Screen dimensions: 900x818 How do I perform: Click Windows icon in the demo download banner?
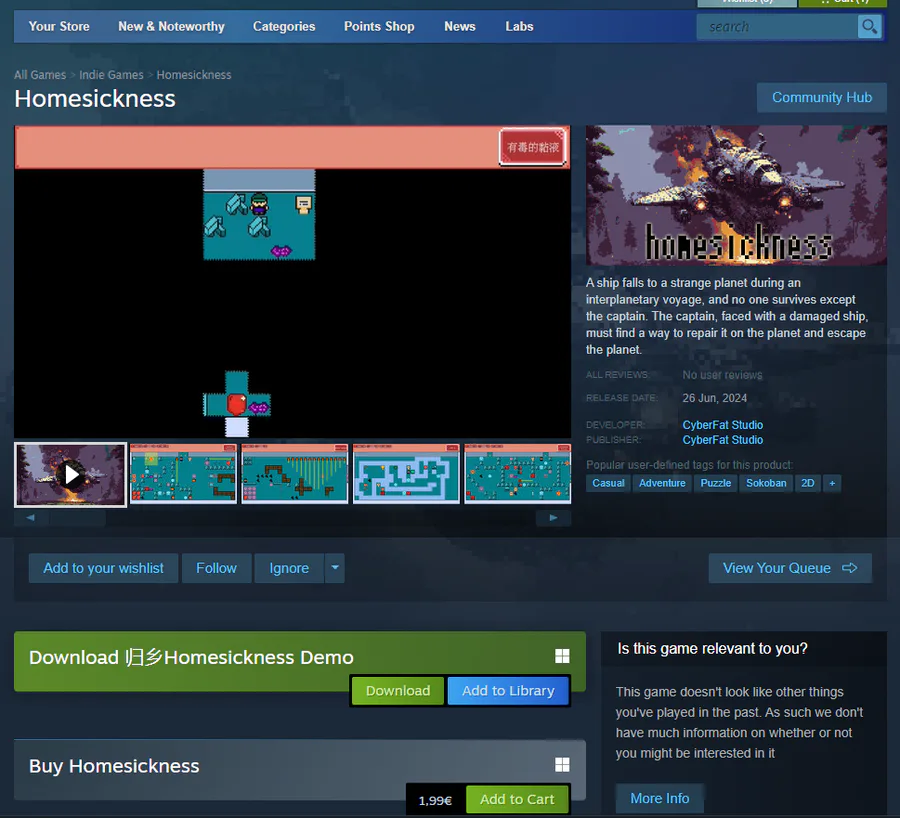pyautogui.click(x=562, y=656)
